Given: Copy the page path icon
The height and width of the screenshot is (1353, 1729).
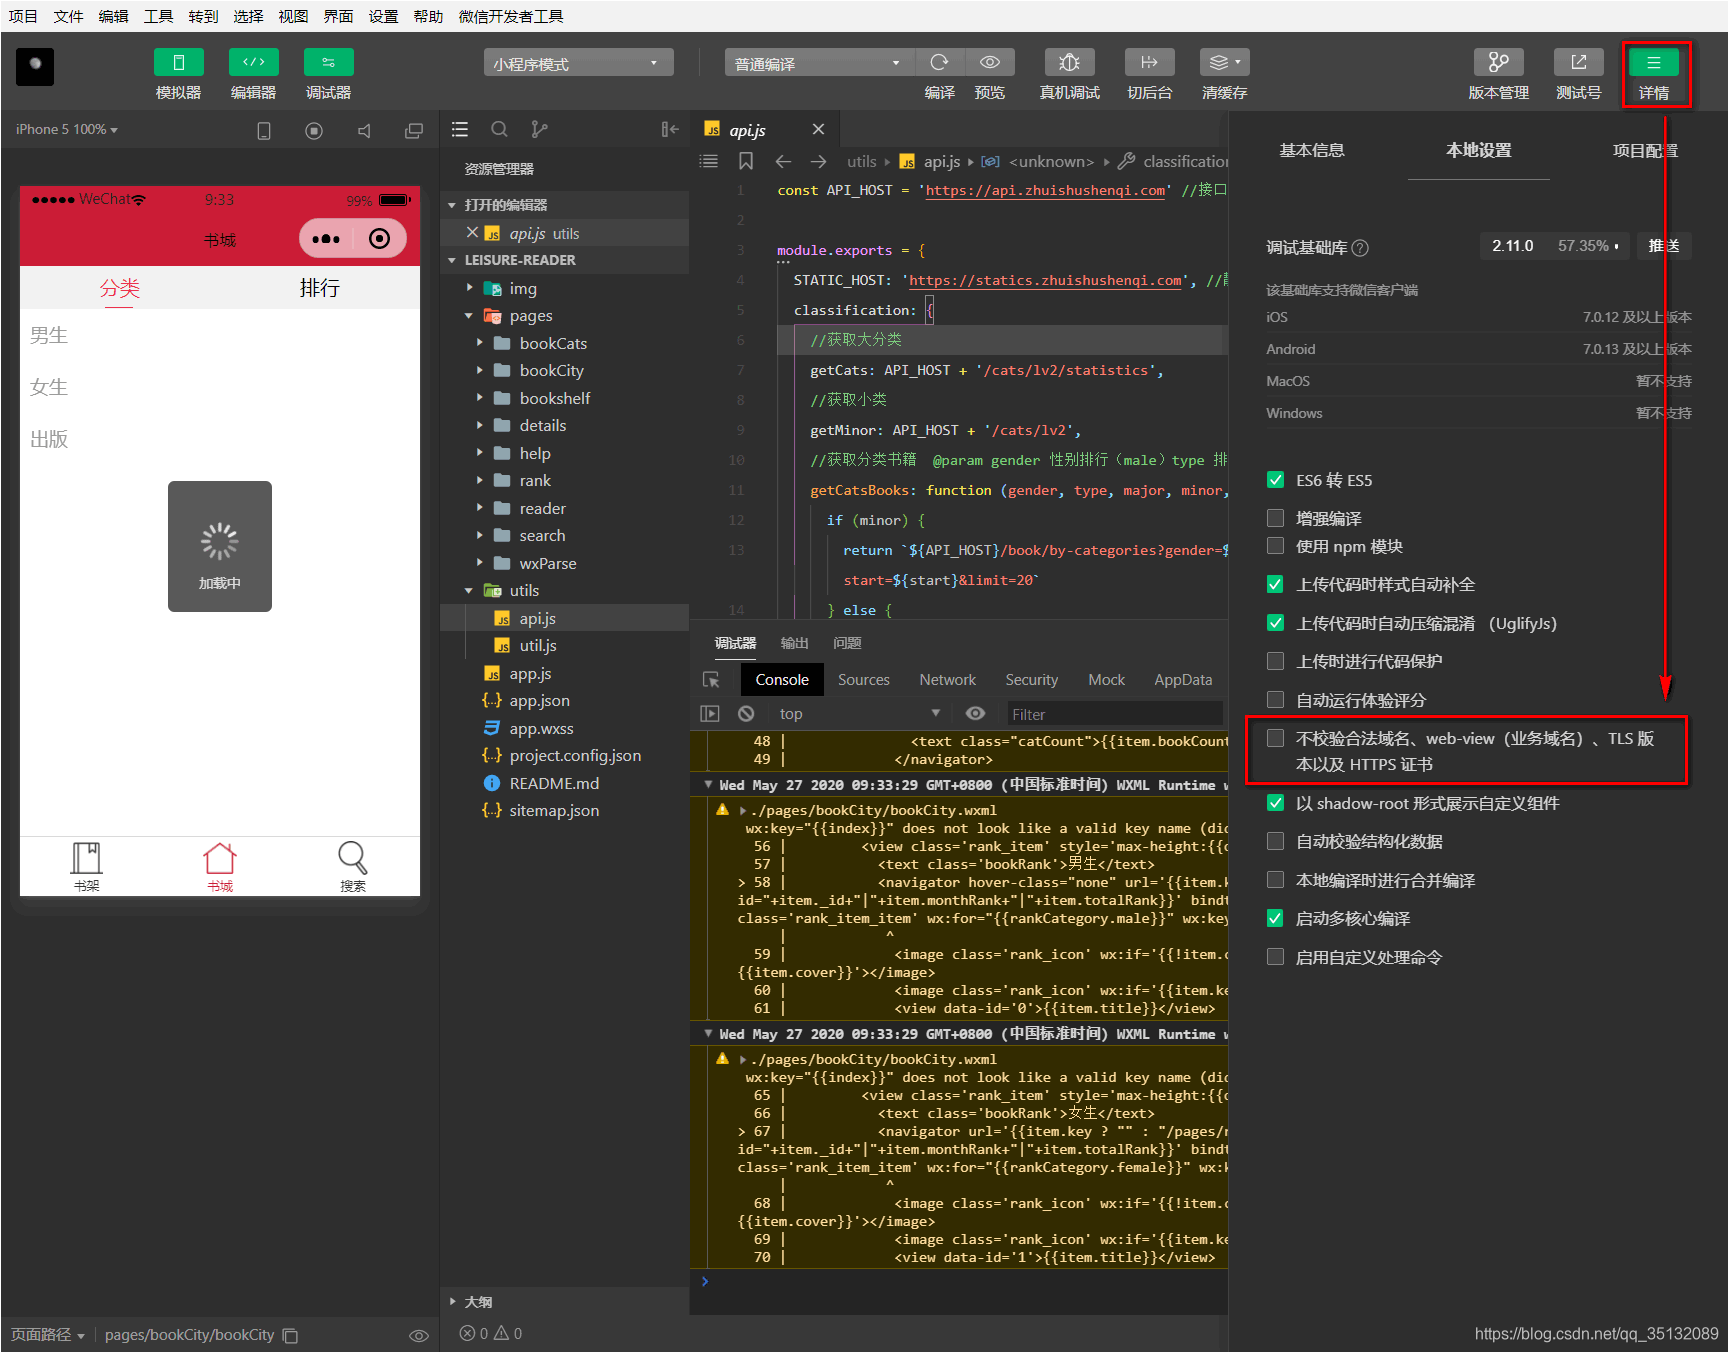Looking at the screenshot, I should coord(290,1335).
